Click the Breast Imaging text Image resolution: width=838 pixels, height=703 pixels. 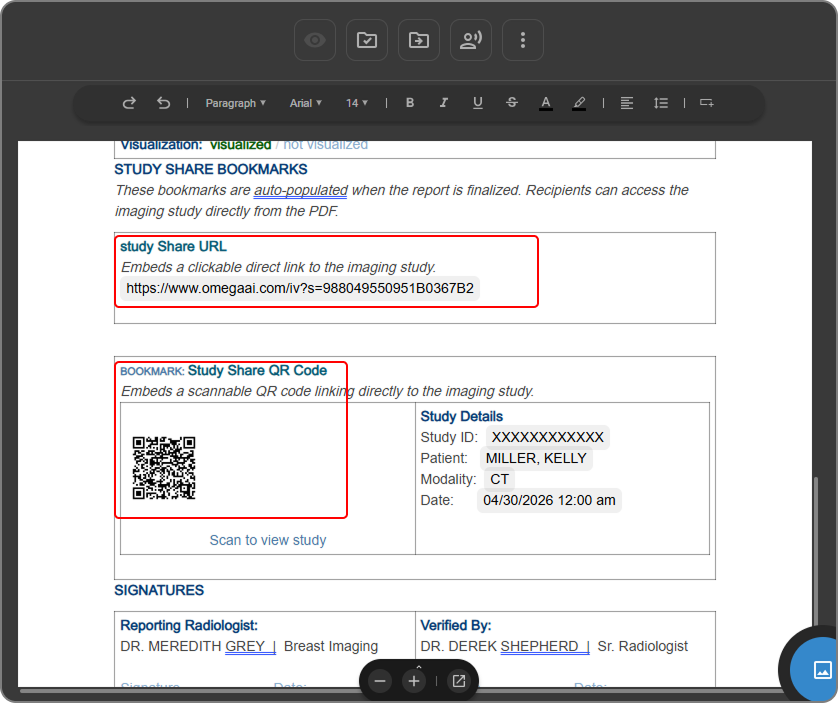(x=331, y=646)
